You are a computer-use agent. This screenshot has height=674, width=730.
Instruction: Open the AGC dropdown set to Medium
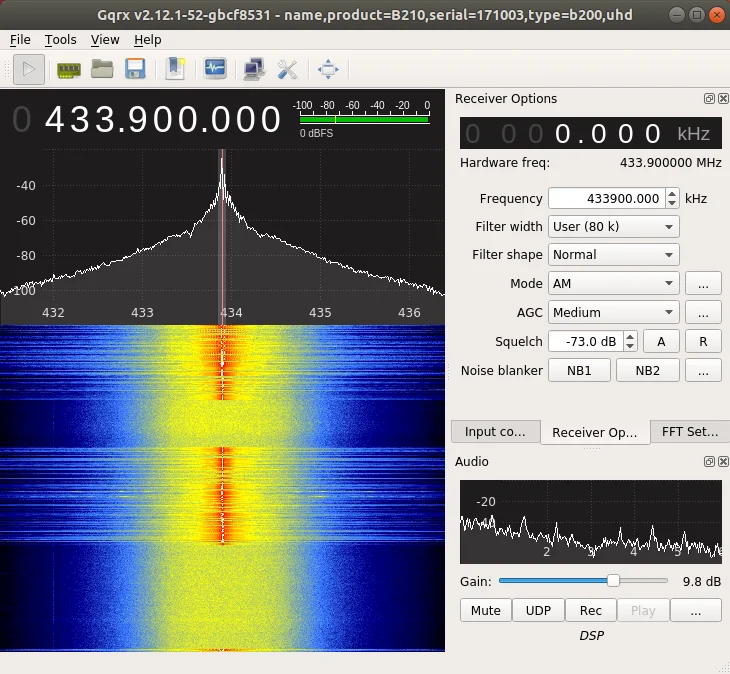(613, 312)
